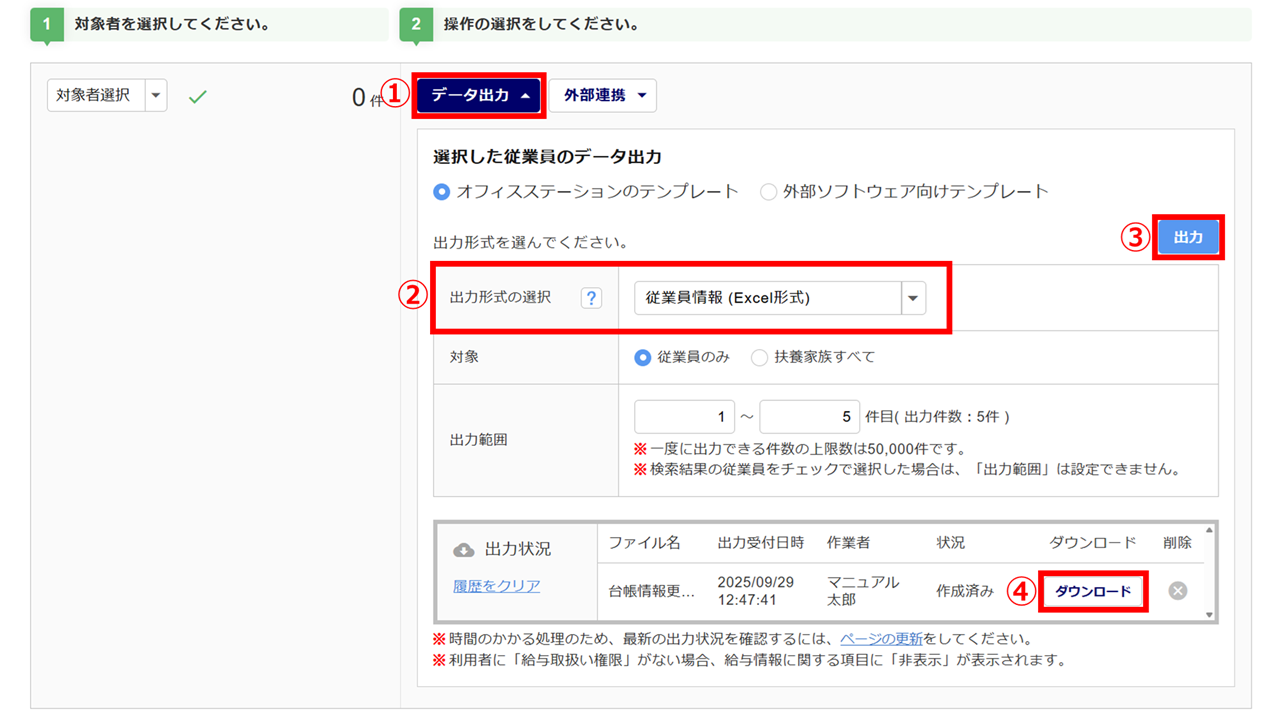Click the output range end field

click(809, 417)
